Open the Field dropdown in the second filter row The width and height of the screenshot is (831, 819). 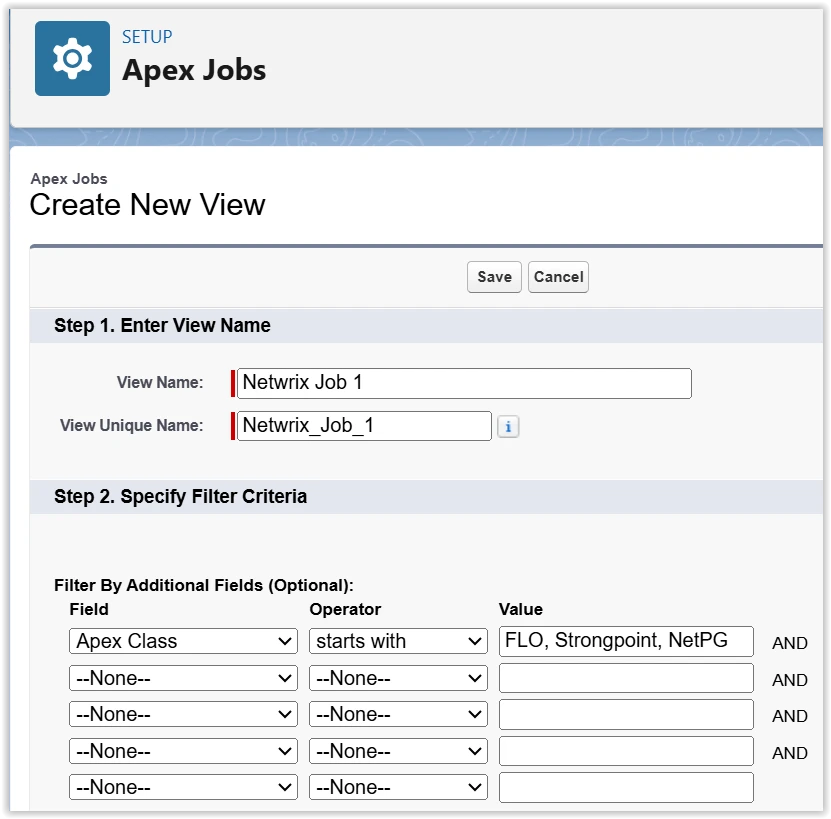tap(183, 678)
